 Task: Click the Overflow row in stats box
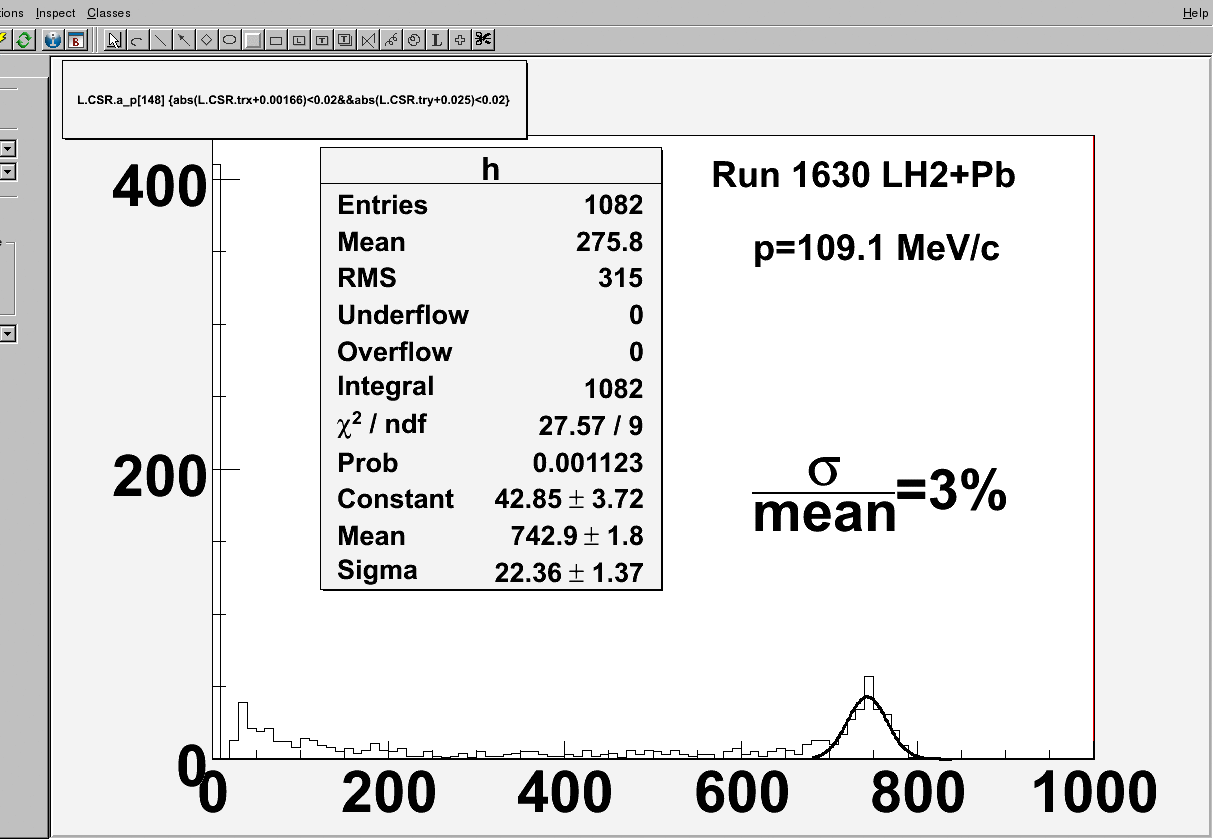coord(490,352)
